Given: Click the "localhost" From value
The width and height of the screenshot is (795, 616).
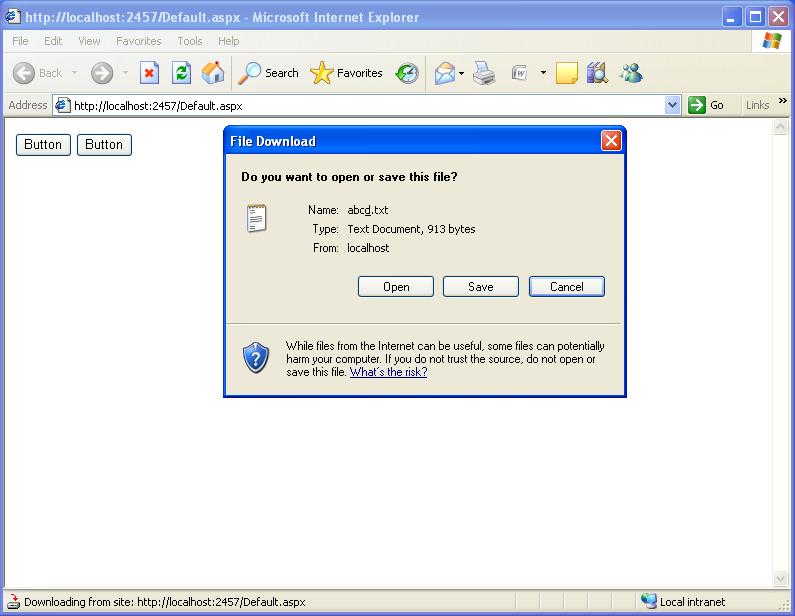Looking at the screenshot, I should 368,248.
